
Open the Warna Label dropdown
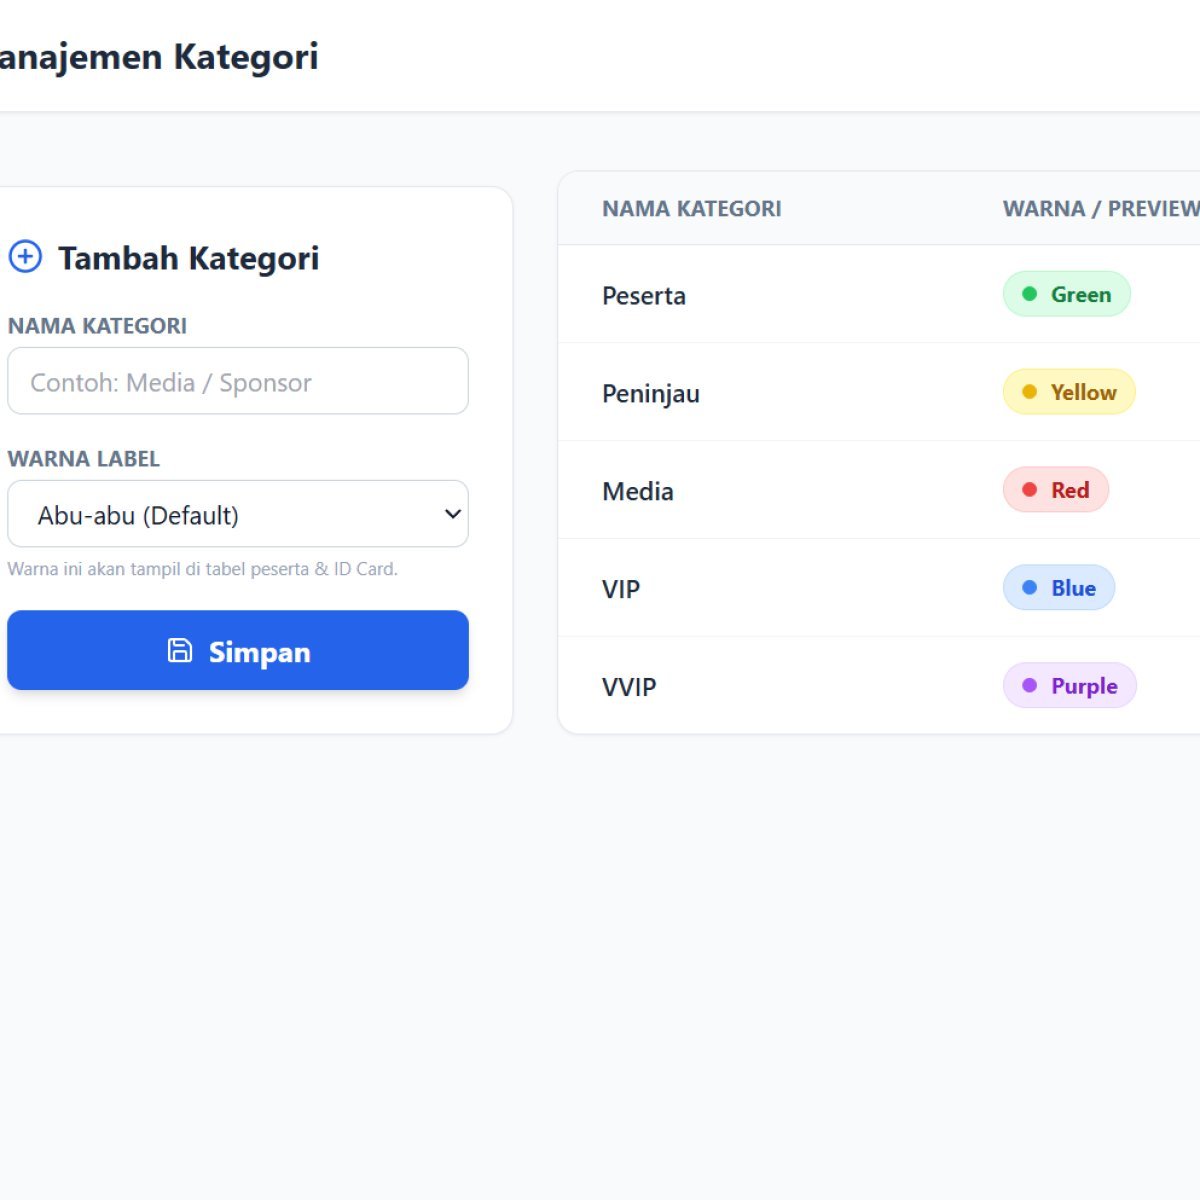[237, 514]
